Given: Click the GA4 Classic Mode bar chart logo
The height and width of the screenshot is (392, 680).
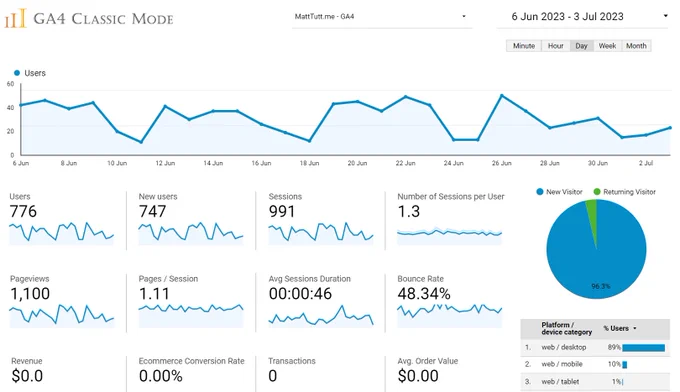Looking at the screenshot, I should tap(16, 19).
